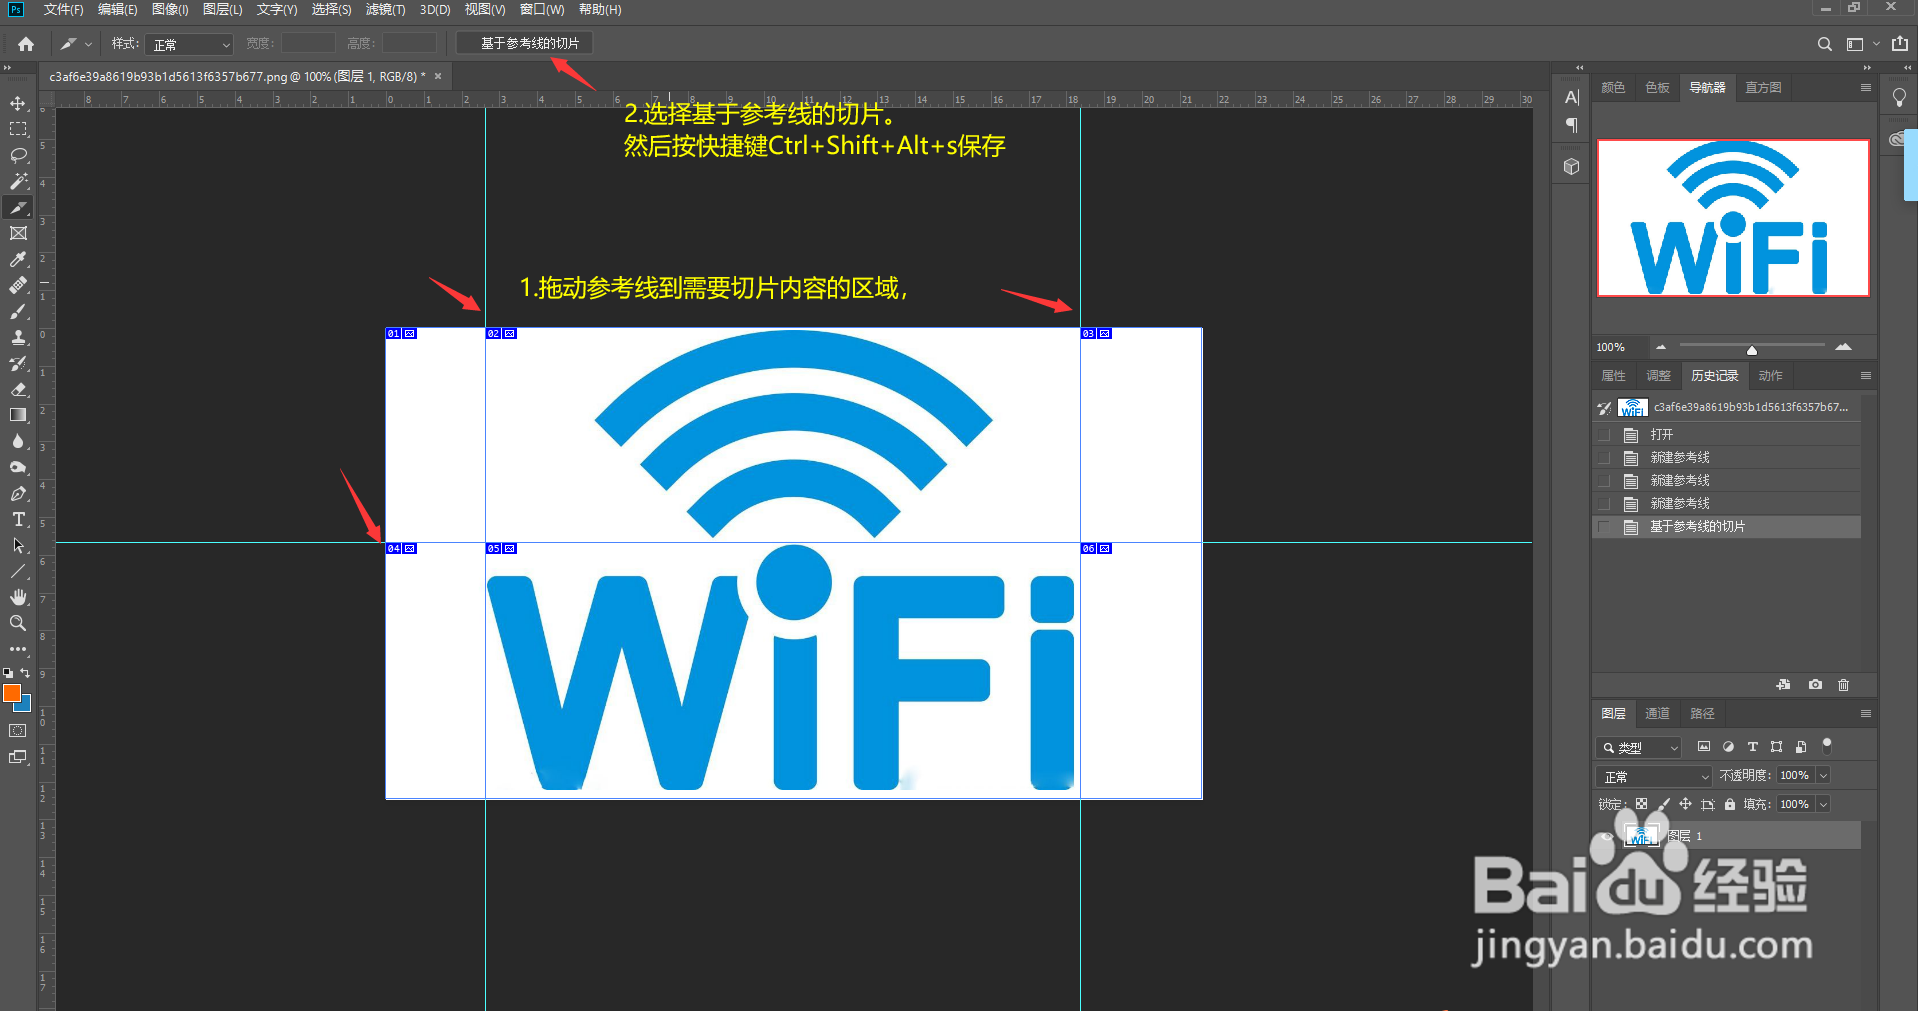
Task: Select the Blur tool
Action: point(18,441)
